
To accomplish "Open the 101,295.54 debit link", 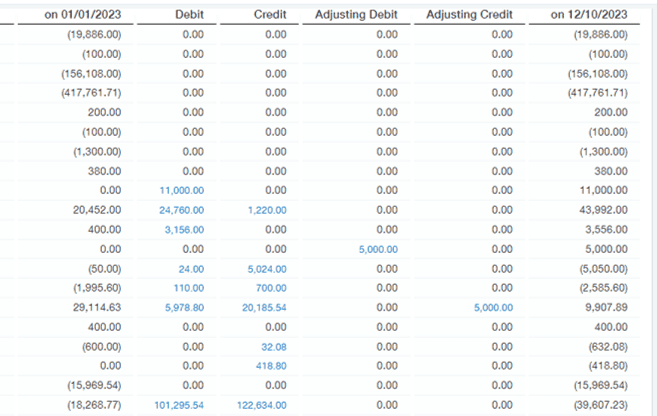I will [x=179, y=406].
